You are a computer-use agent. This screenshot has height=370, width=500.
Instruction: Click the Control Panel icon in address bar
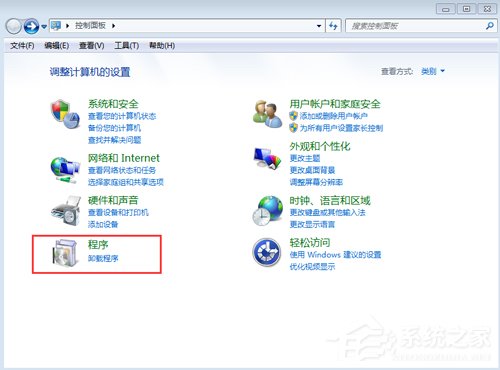(x=56, y=25)
